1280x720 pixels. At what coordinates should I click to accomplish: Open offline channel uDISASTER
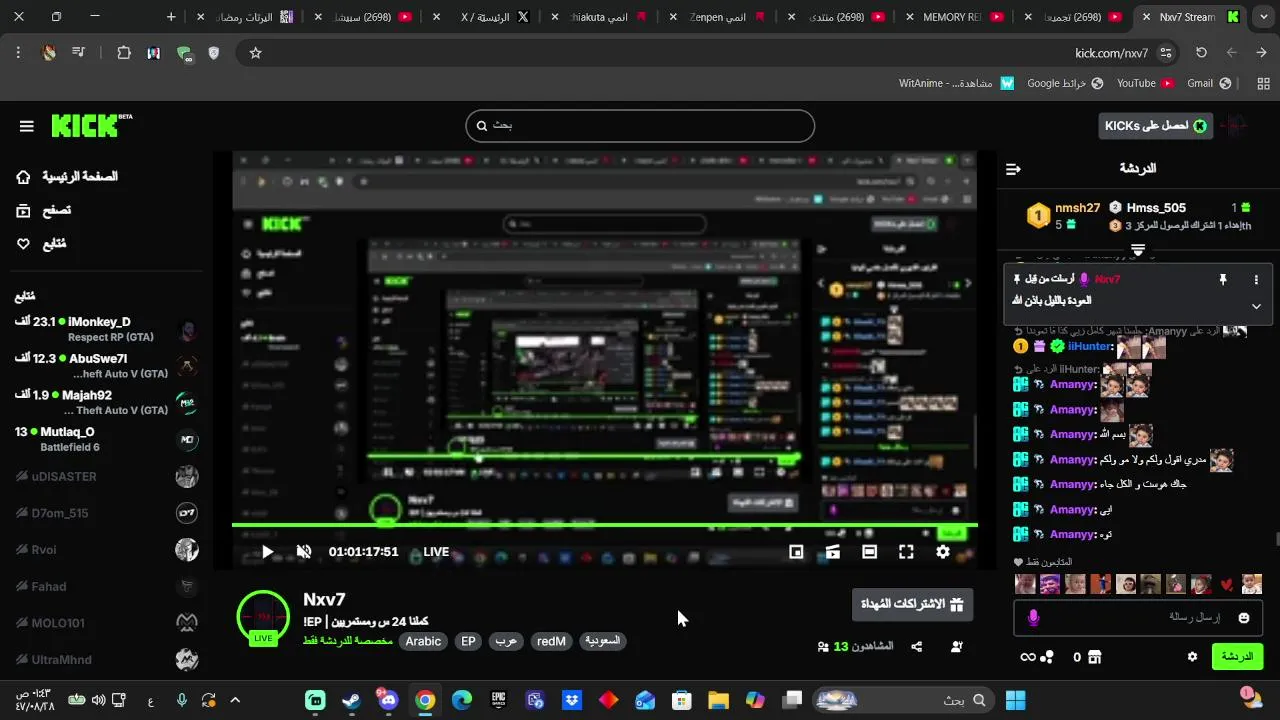[106, 477]
